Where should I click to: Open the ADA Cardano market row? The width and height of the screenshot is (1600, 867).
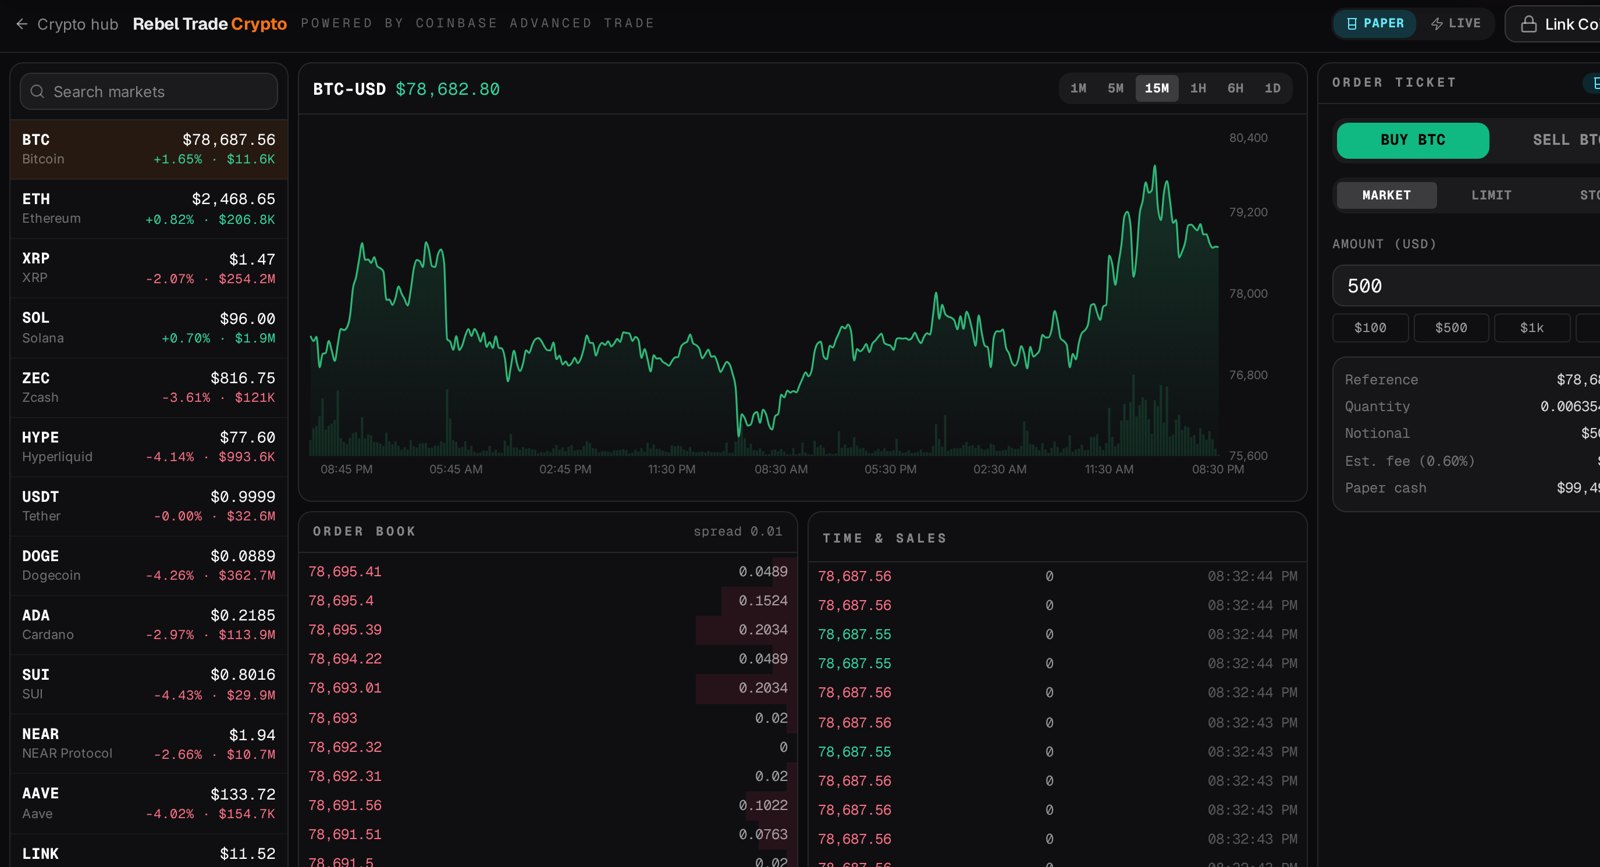[149, 625]
